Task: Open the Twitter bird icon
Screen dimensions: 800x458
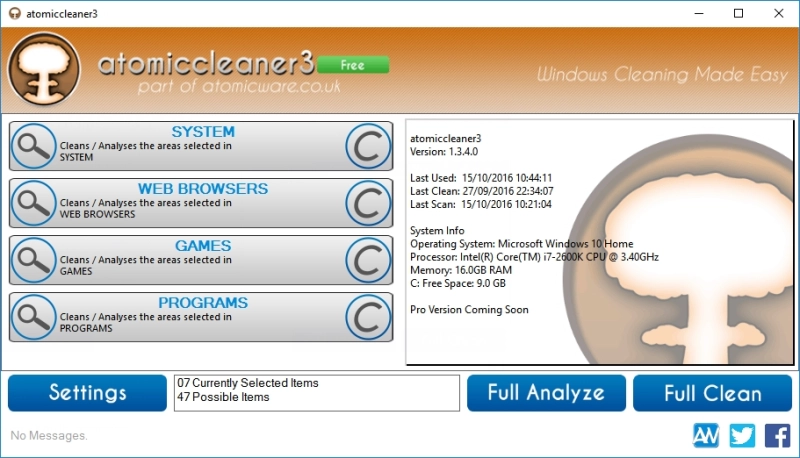Action: tap(742, 436)
